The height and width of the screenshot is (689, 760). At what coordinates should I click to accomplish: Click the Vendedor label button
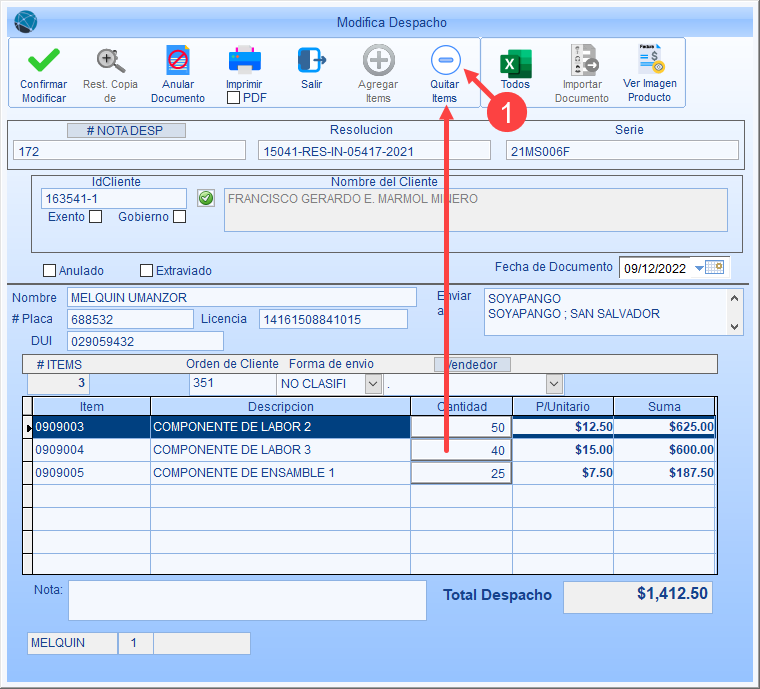(472, 364)
